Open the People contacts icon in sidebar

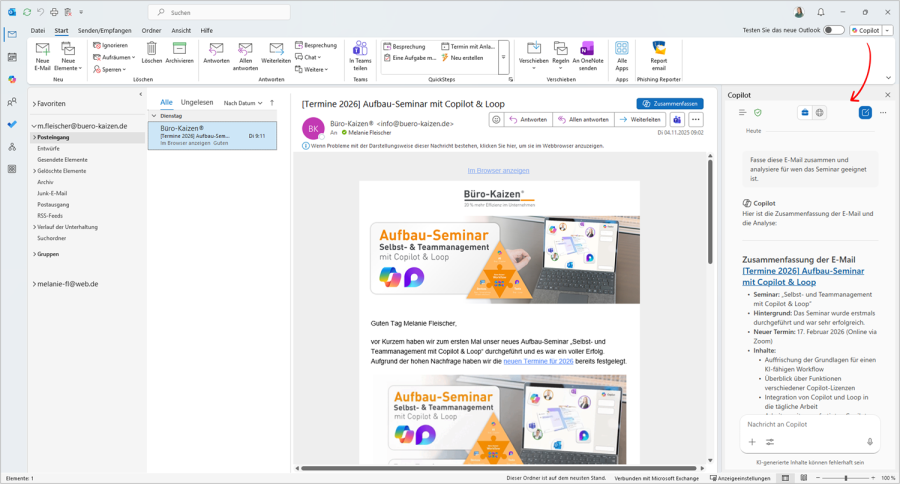(x=12, y=102)
